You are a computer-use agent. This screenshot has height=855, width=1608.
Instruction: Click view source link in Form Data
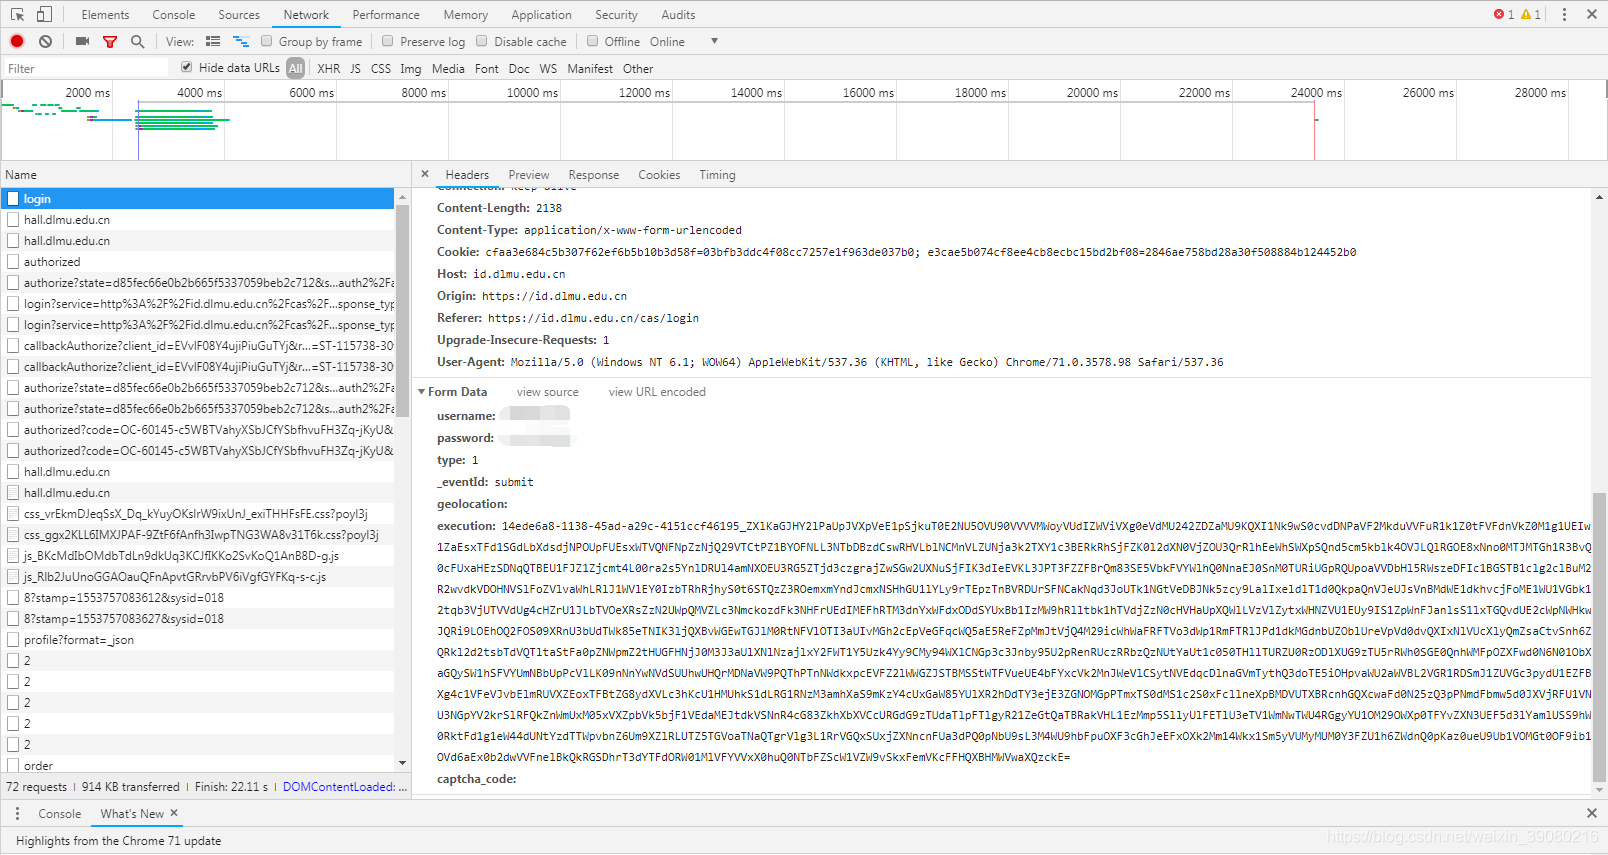tap(548, 392)
